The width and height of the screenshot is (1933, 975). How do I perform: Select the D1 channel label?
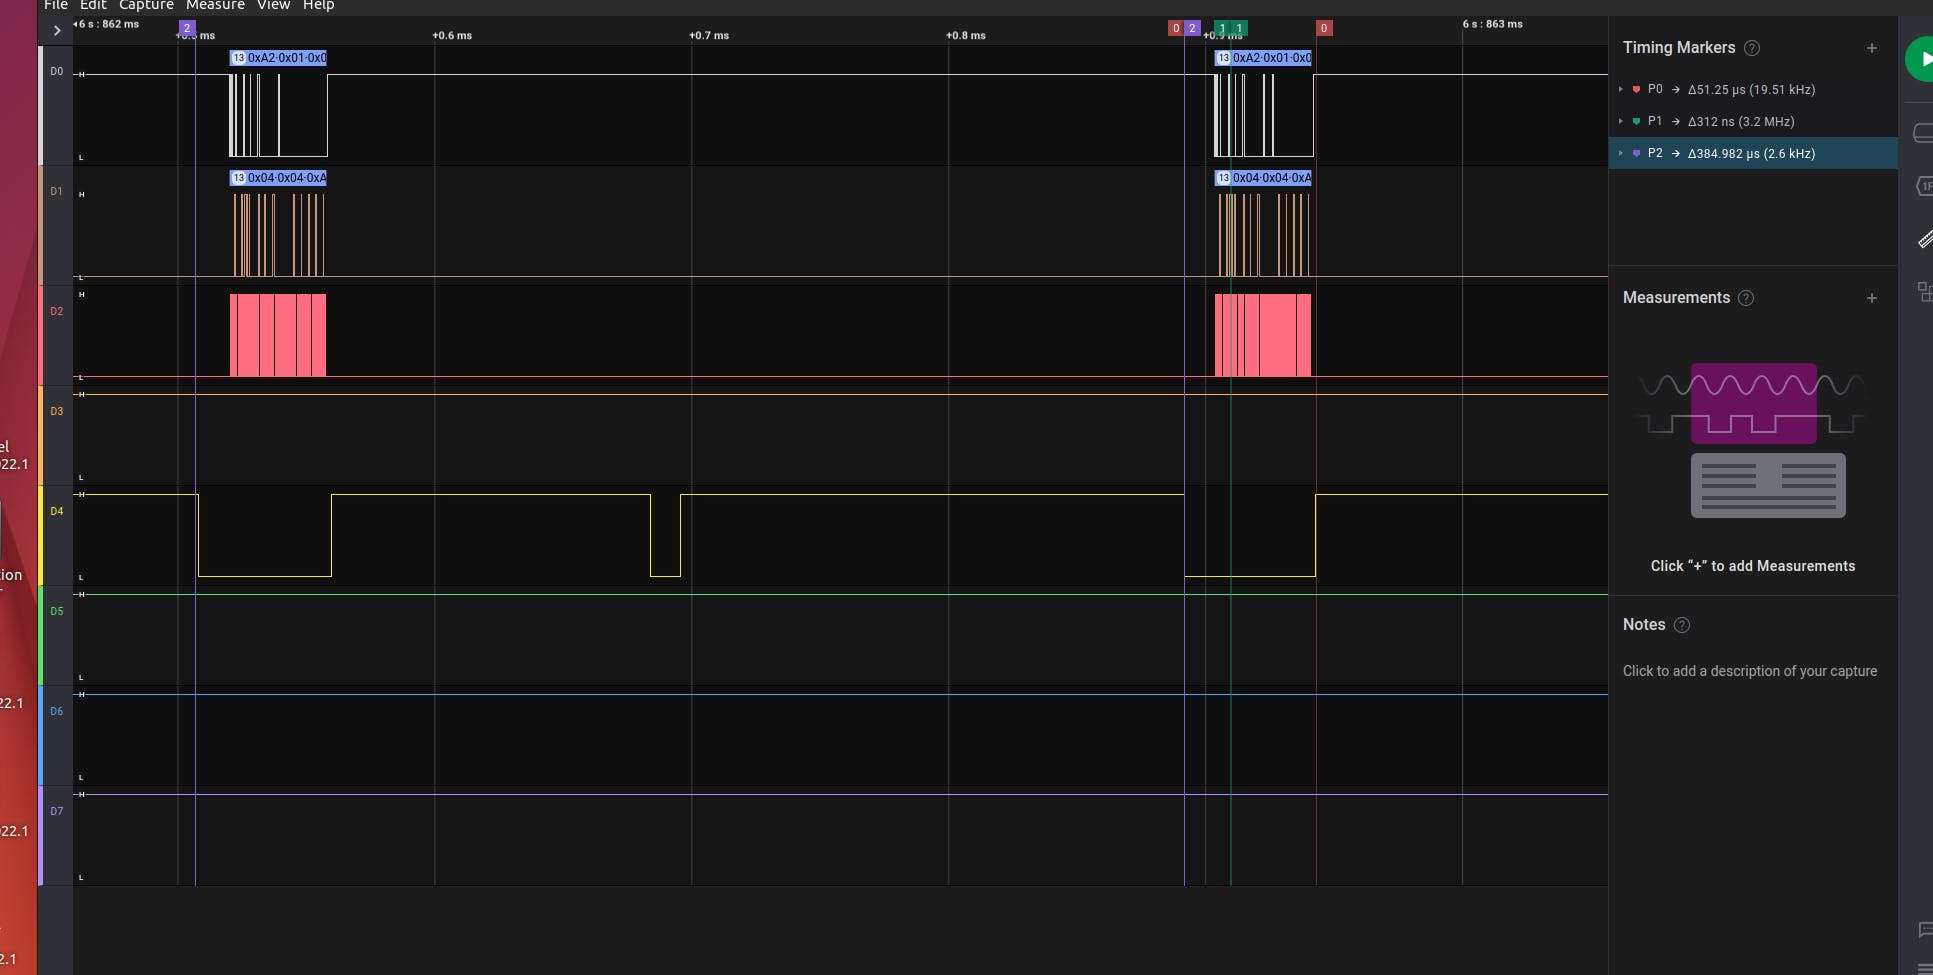(x=57, y=191)
